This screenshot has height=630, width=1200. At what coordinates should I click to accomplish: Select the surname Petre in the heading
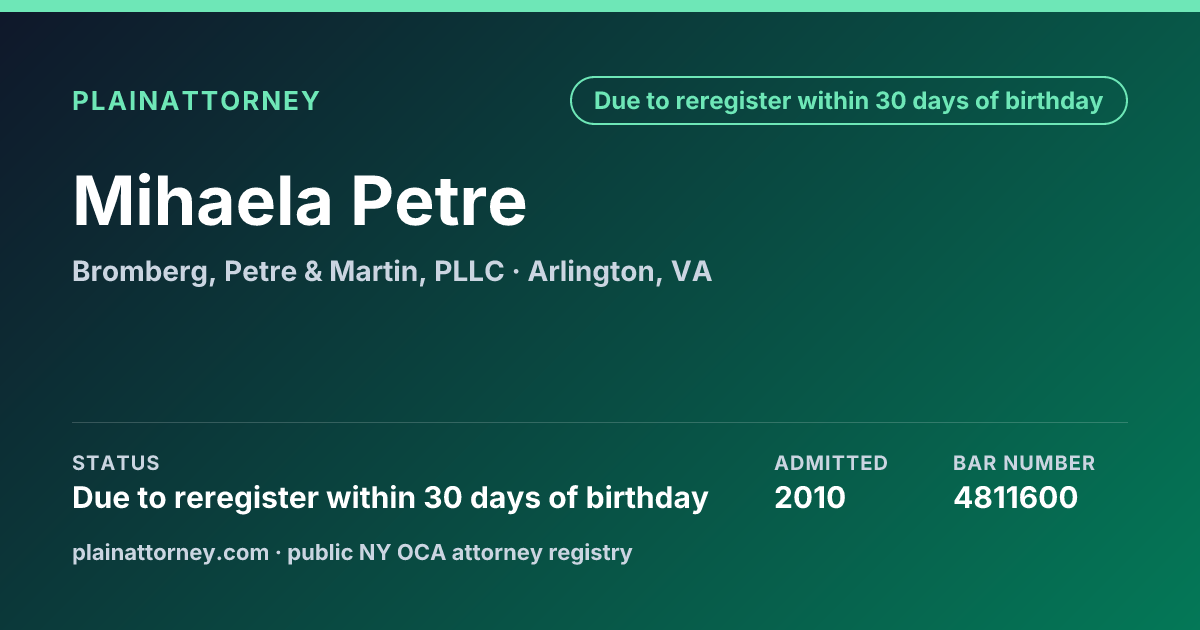pyautogui.click(x=438, y=201)
